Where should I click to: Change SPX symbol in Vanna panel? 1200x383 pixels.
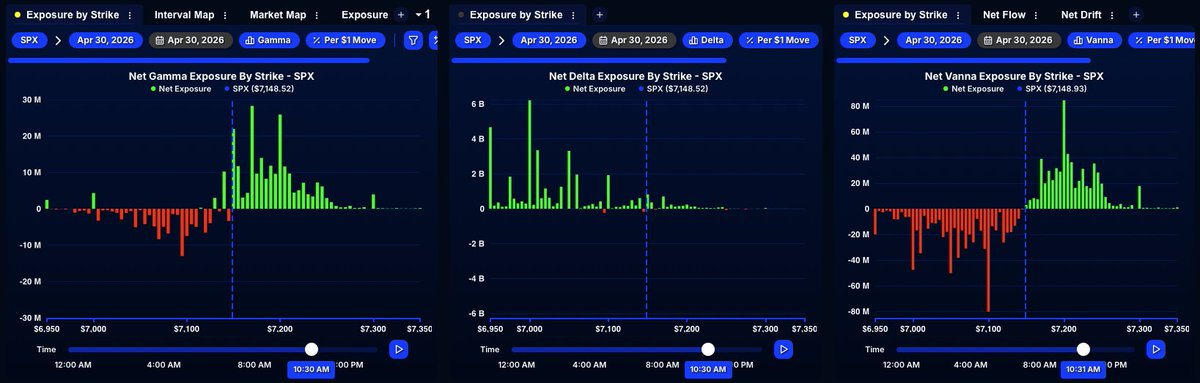click(858, 40)
